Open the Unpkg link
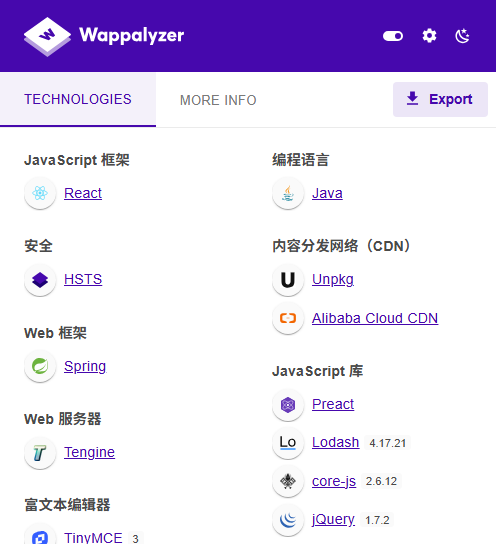 coord(333,280)
